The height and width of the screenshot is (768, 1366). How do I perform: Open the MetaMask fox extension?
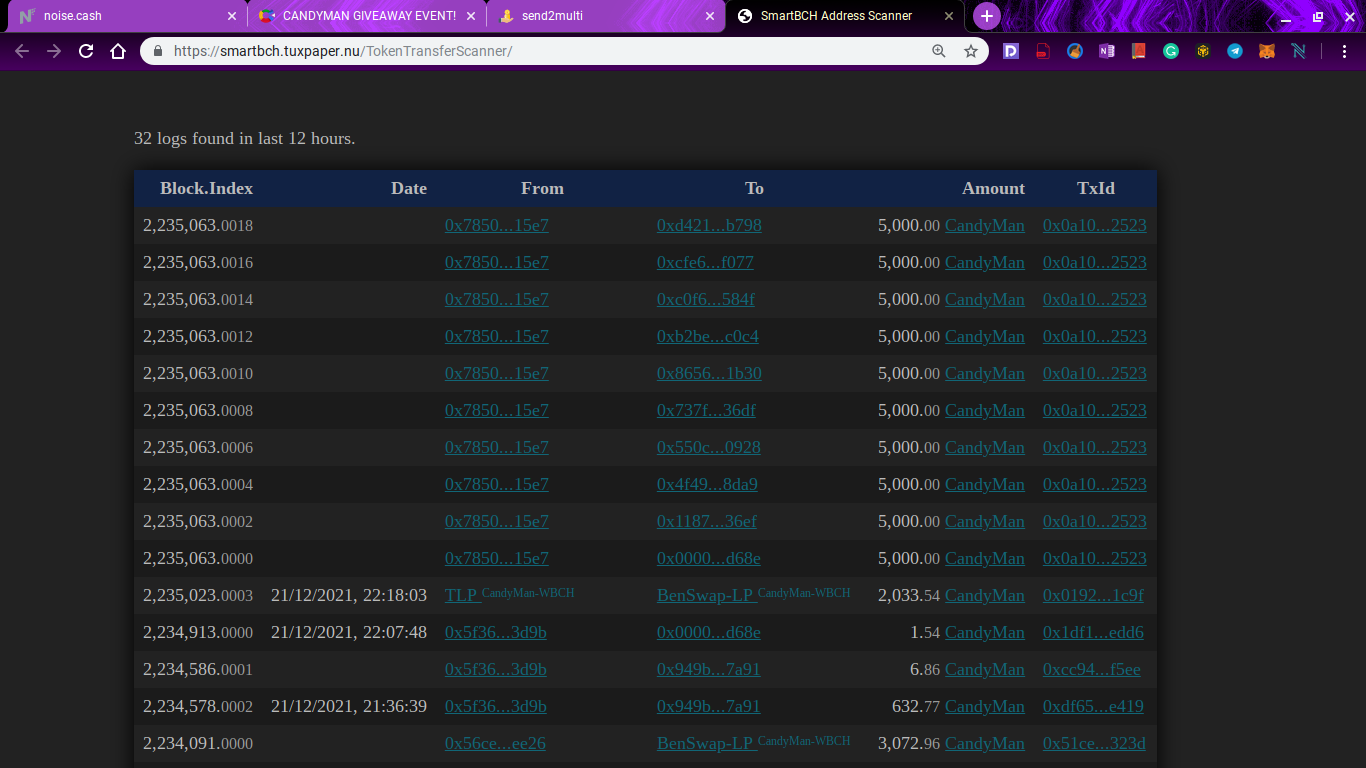pyautogui.click(x=1267, y=51)
